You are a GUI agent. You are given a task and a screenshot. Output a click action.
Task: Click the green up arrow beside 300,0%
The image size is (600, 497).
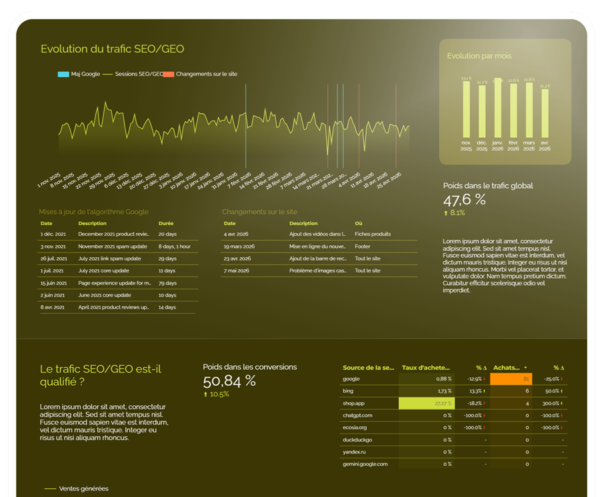point(561,404)
